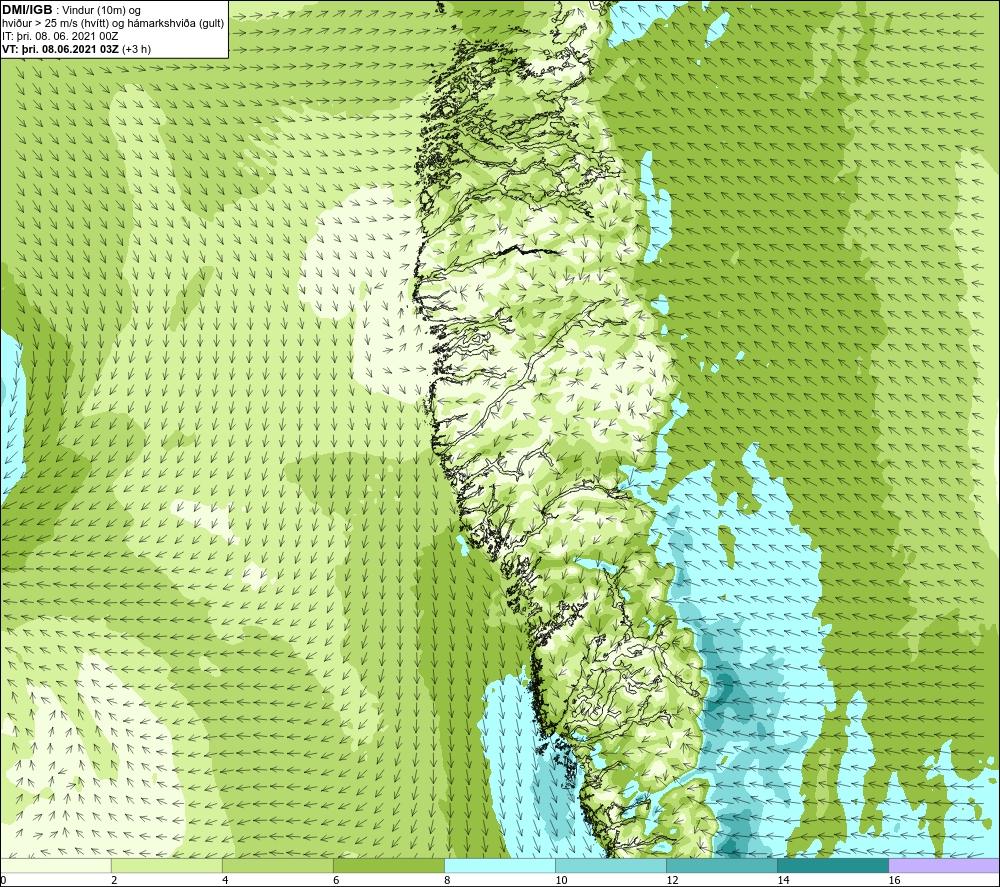Image resolution: width=1000 pixels, height=887 pixels.
Task: Click the '14' label under the color scale
Action: [x=783, y=881]
